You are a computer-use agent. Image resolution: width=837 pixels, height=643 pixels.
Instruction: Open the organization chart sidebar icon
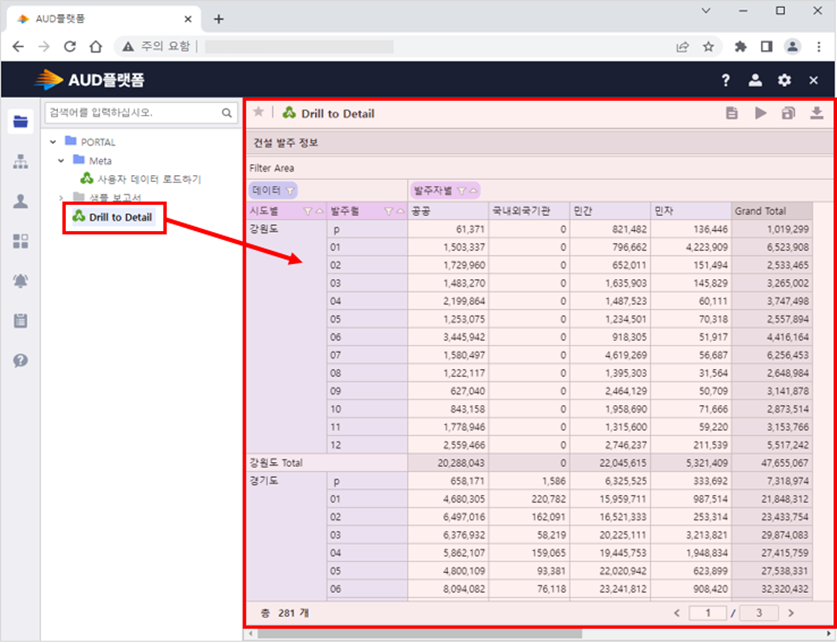tap(20, 161)
